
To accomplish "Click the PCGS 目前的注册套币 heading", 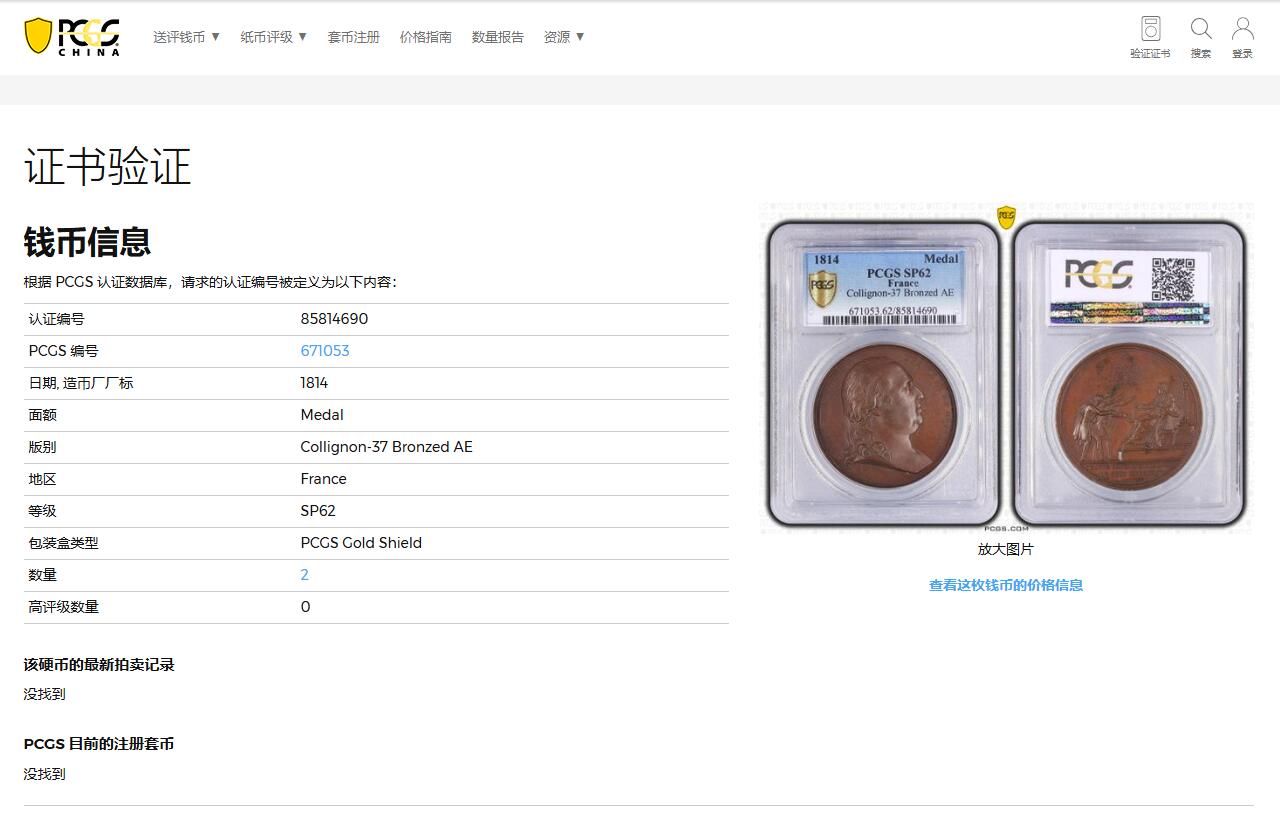I will click(99, 744).
